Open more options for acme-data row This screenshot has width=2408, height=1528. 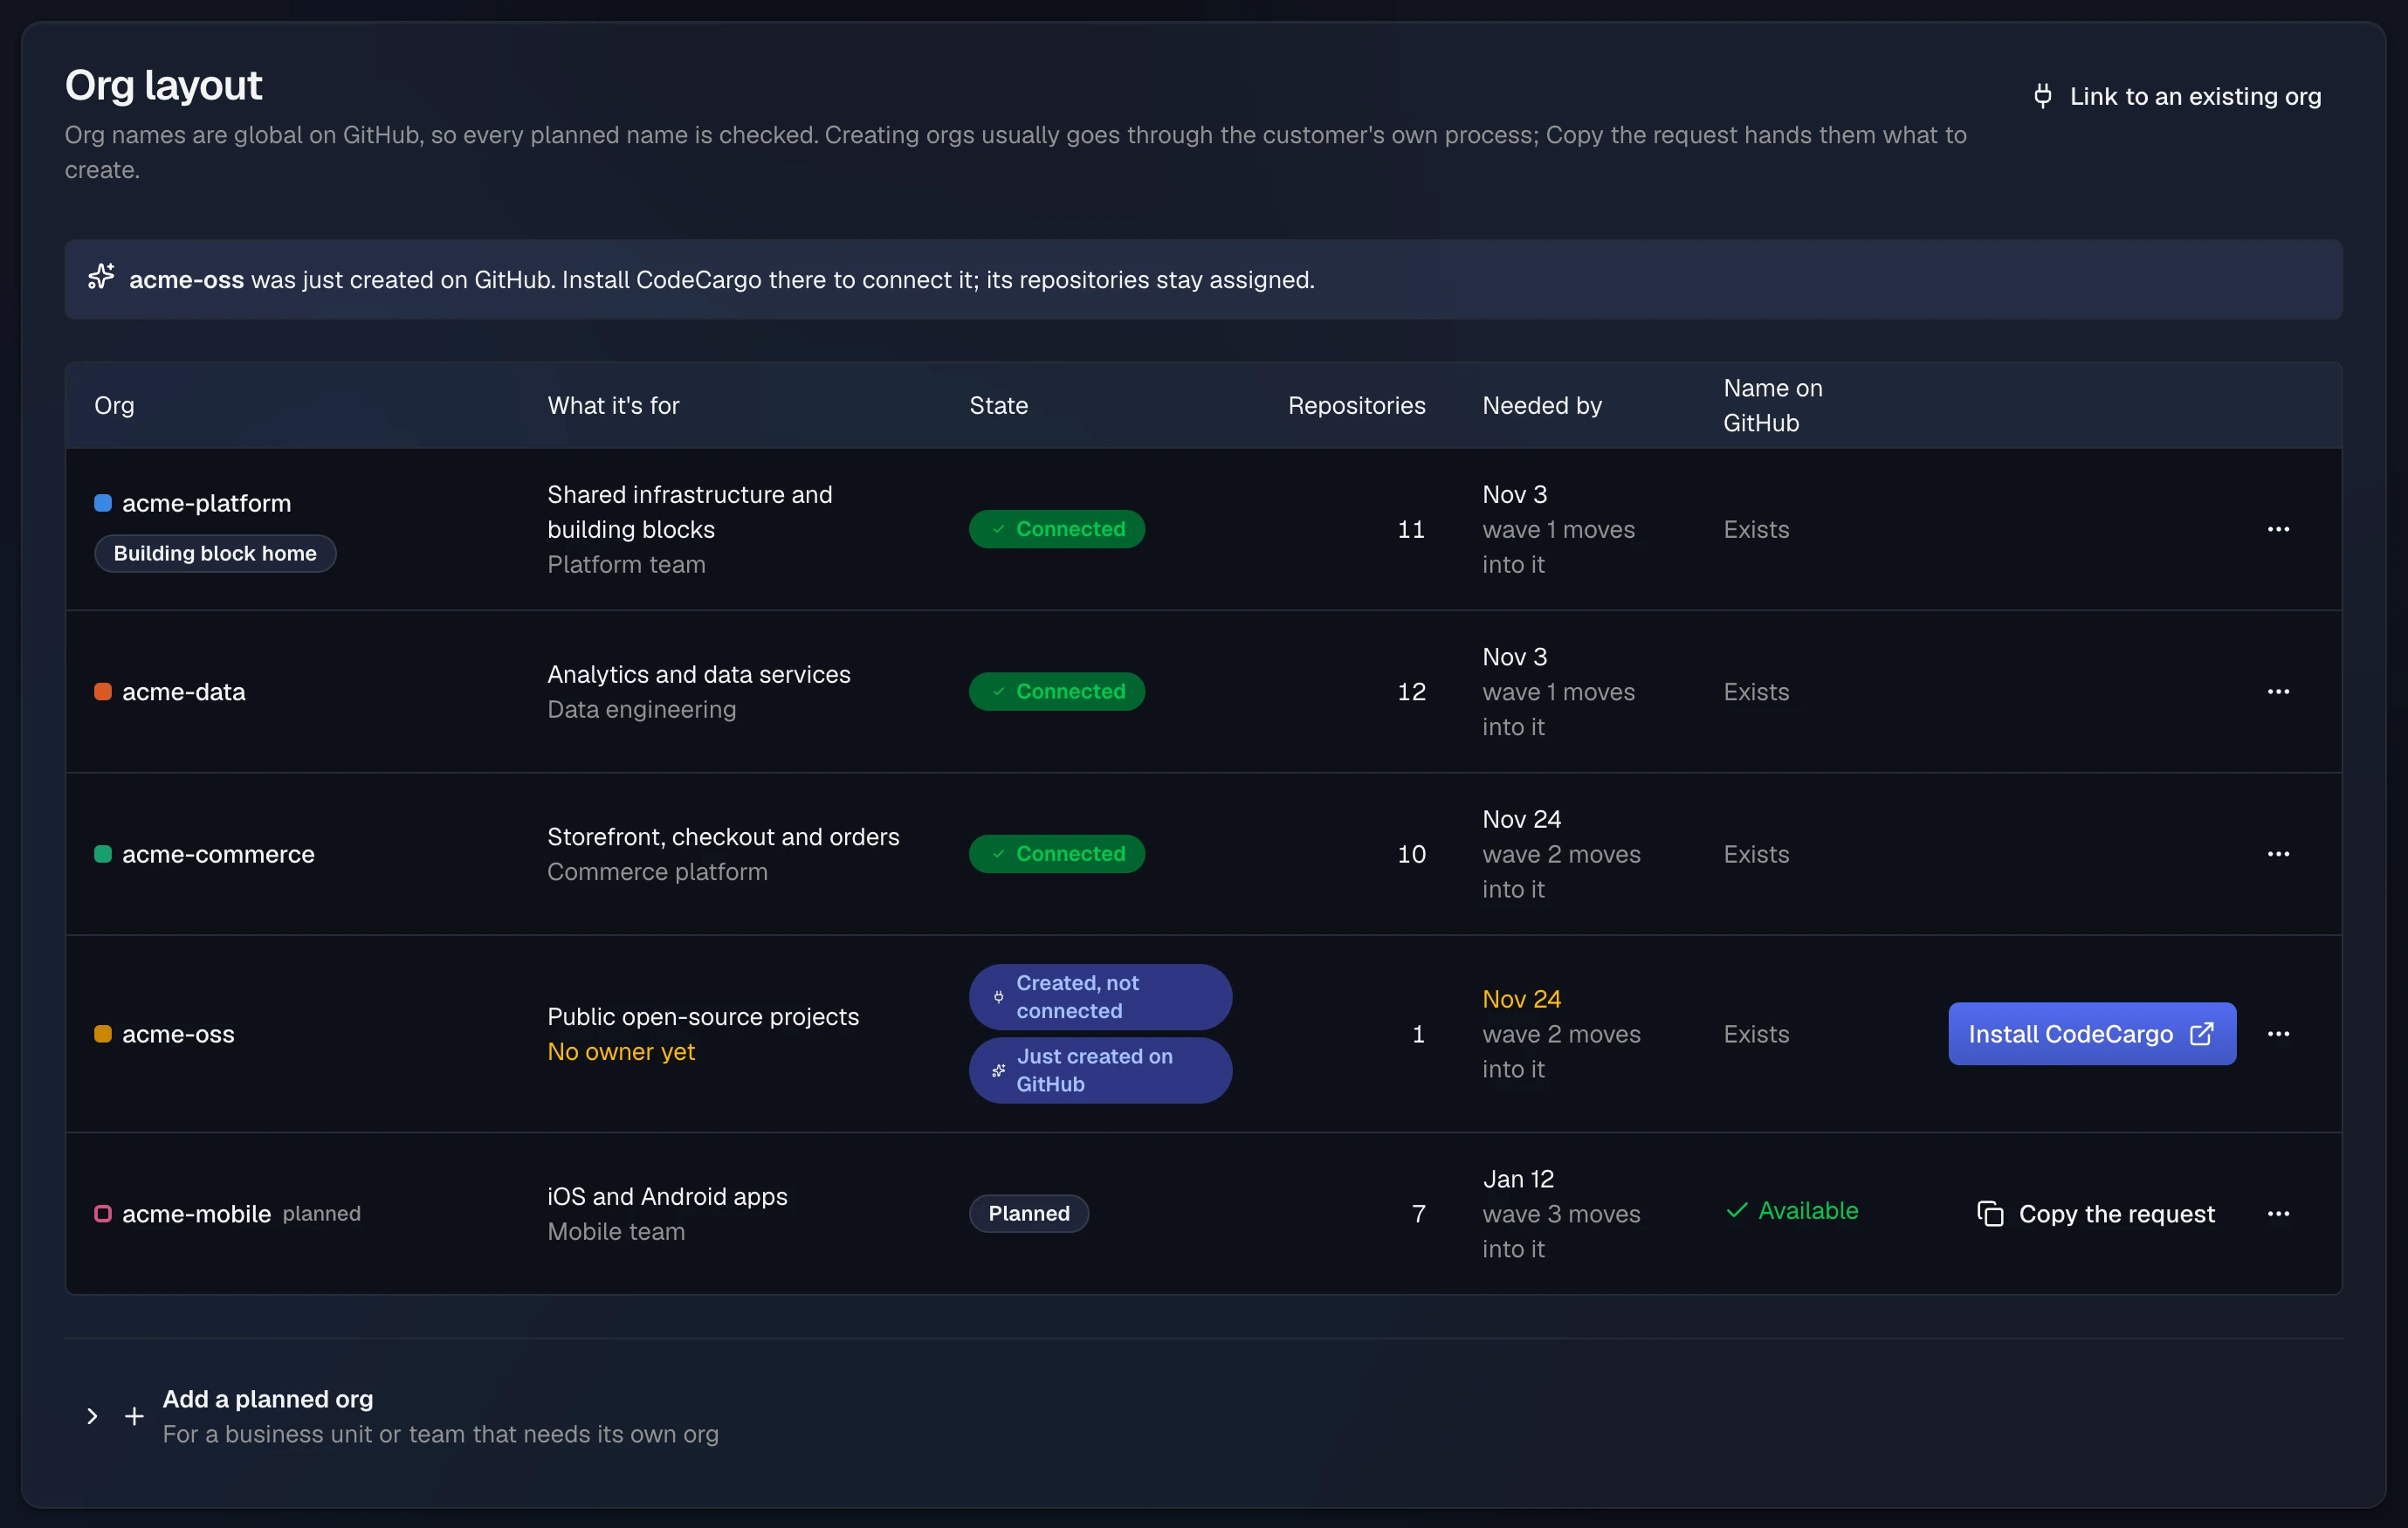2278,691
